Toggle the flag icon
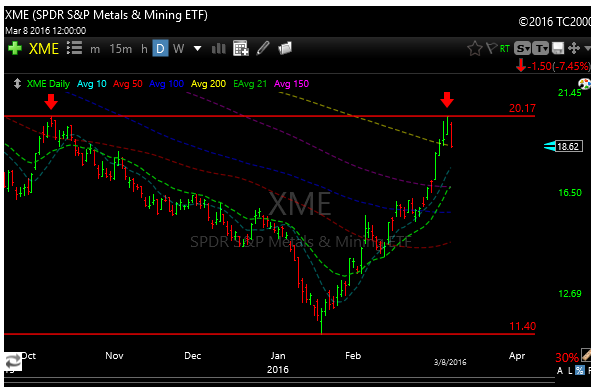 click(491, 48)
